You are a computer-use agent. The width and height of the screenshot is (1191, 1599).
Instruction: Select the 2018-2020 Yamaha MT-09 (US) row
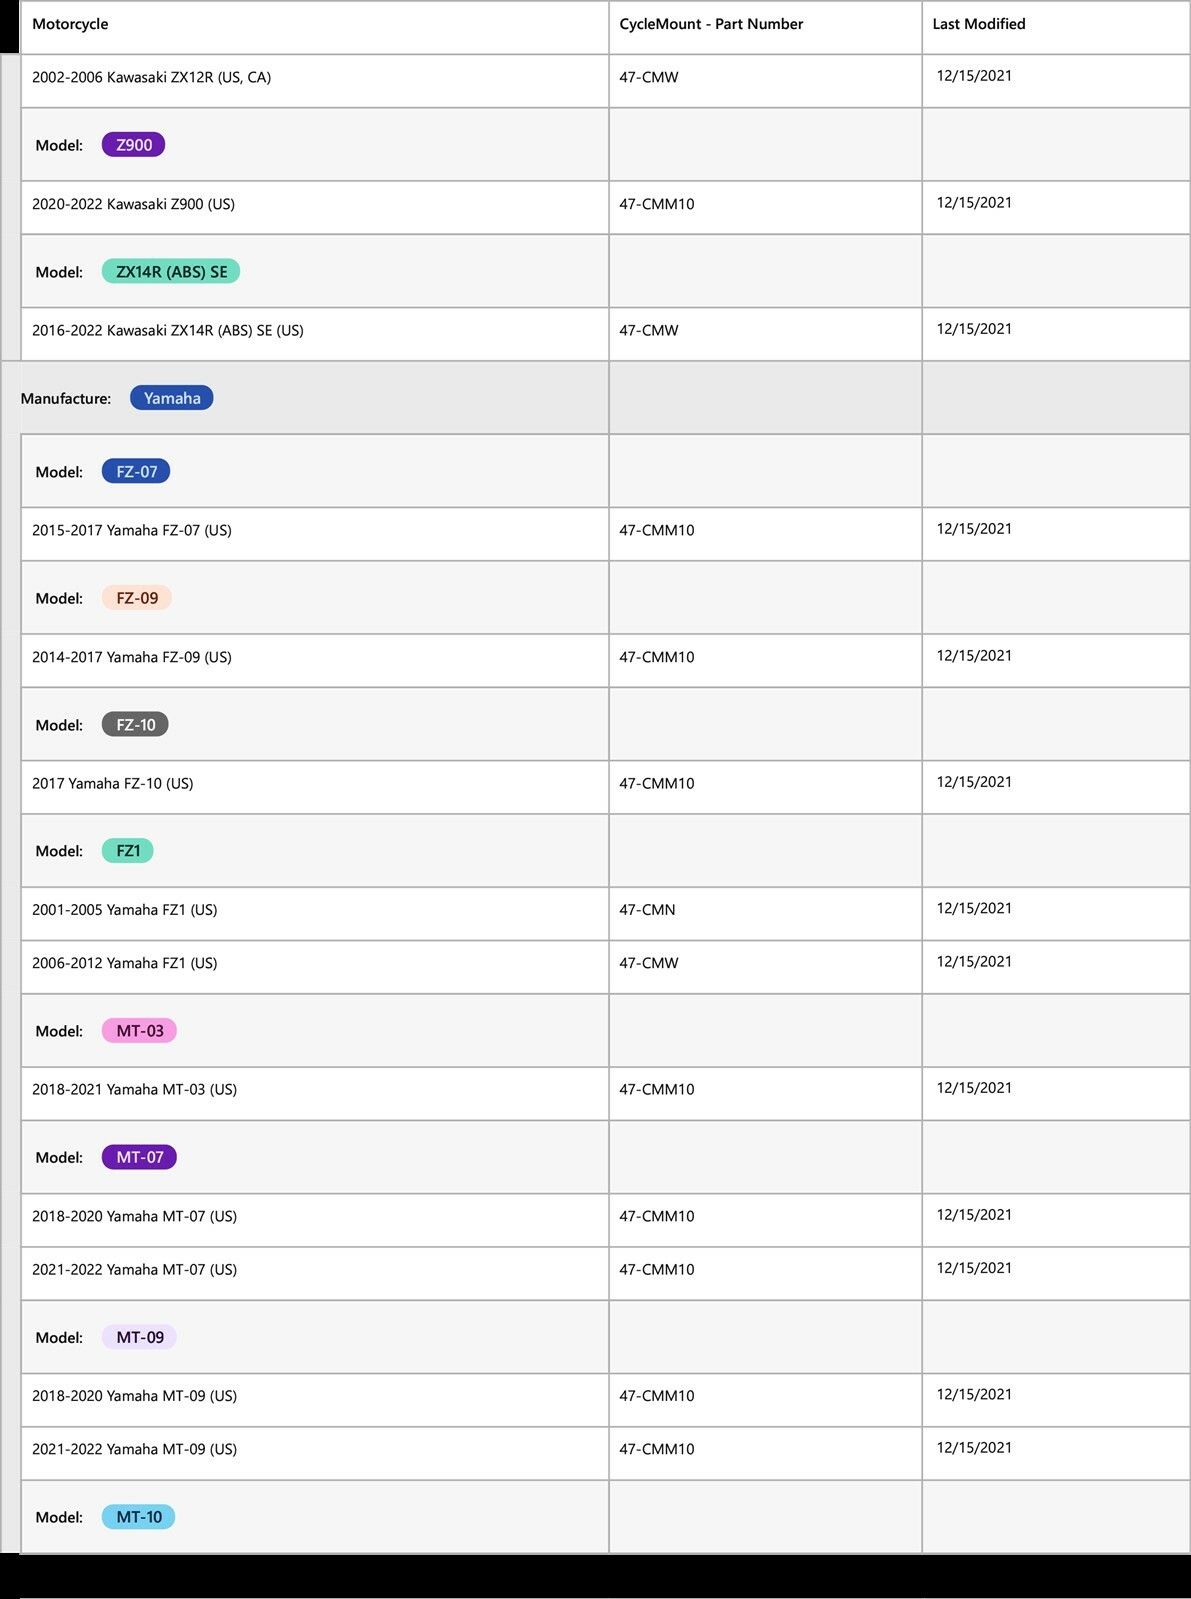tap(605, 1400)
